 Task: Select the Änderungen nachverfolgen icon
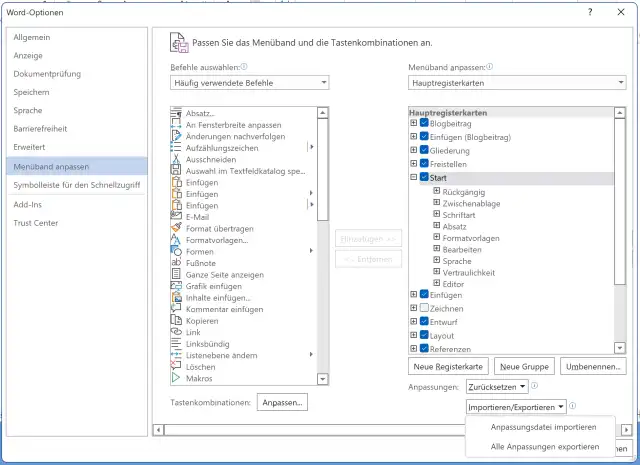[176, 136]
